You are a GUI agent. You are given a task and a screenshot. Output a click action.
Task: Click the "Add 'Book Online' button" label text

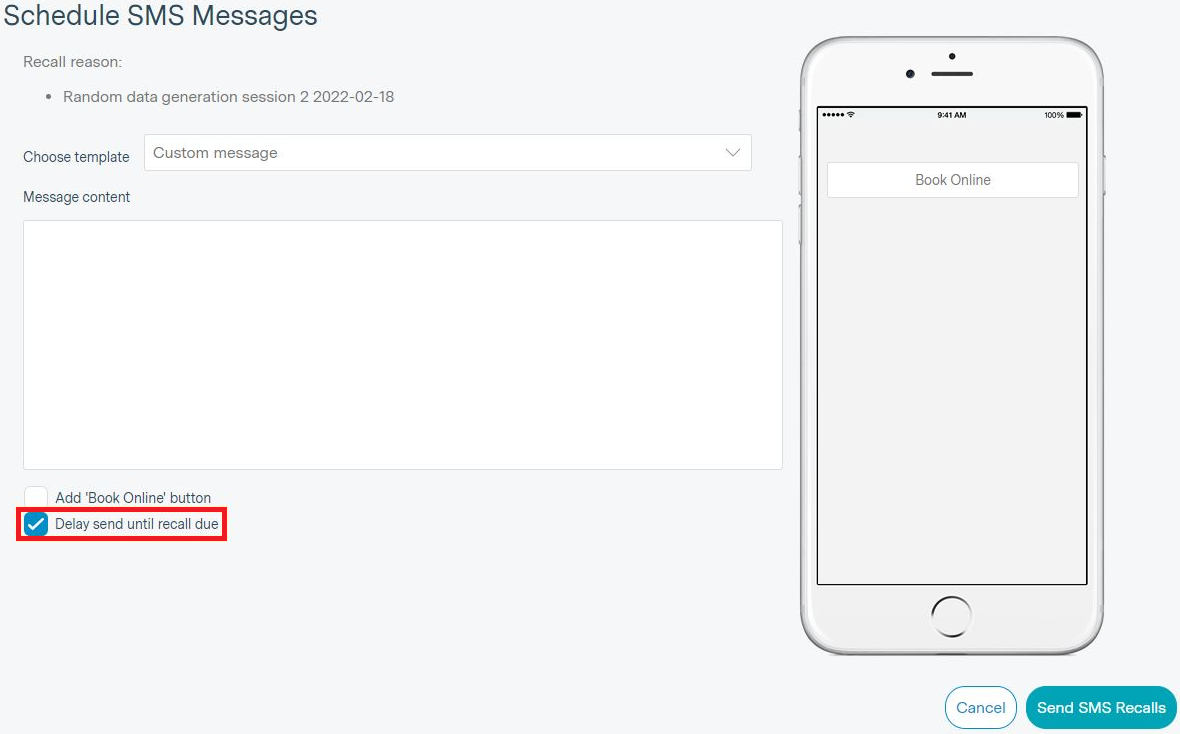tap(133, 498)
